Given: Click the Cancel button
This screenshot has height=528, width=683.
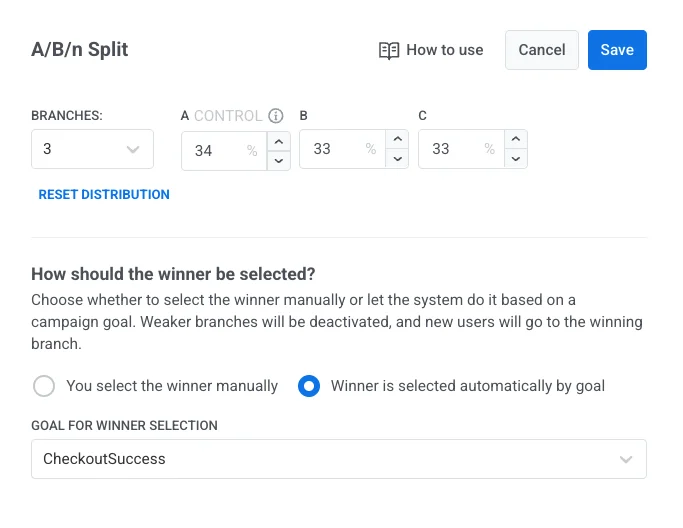Looking at the screenshot, I should click(x=542, y=50).
